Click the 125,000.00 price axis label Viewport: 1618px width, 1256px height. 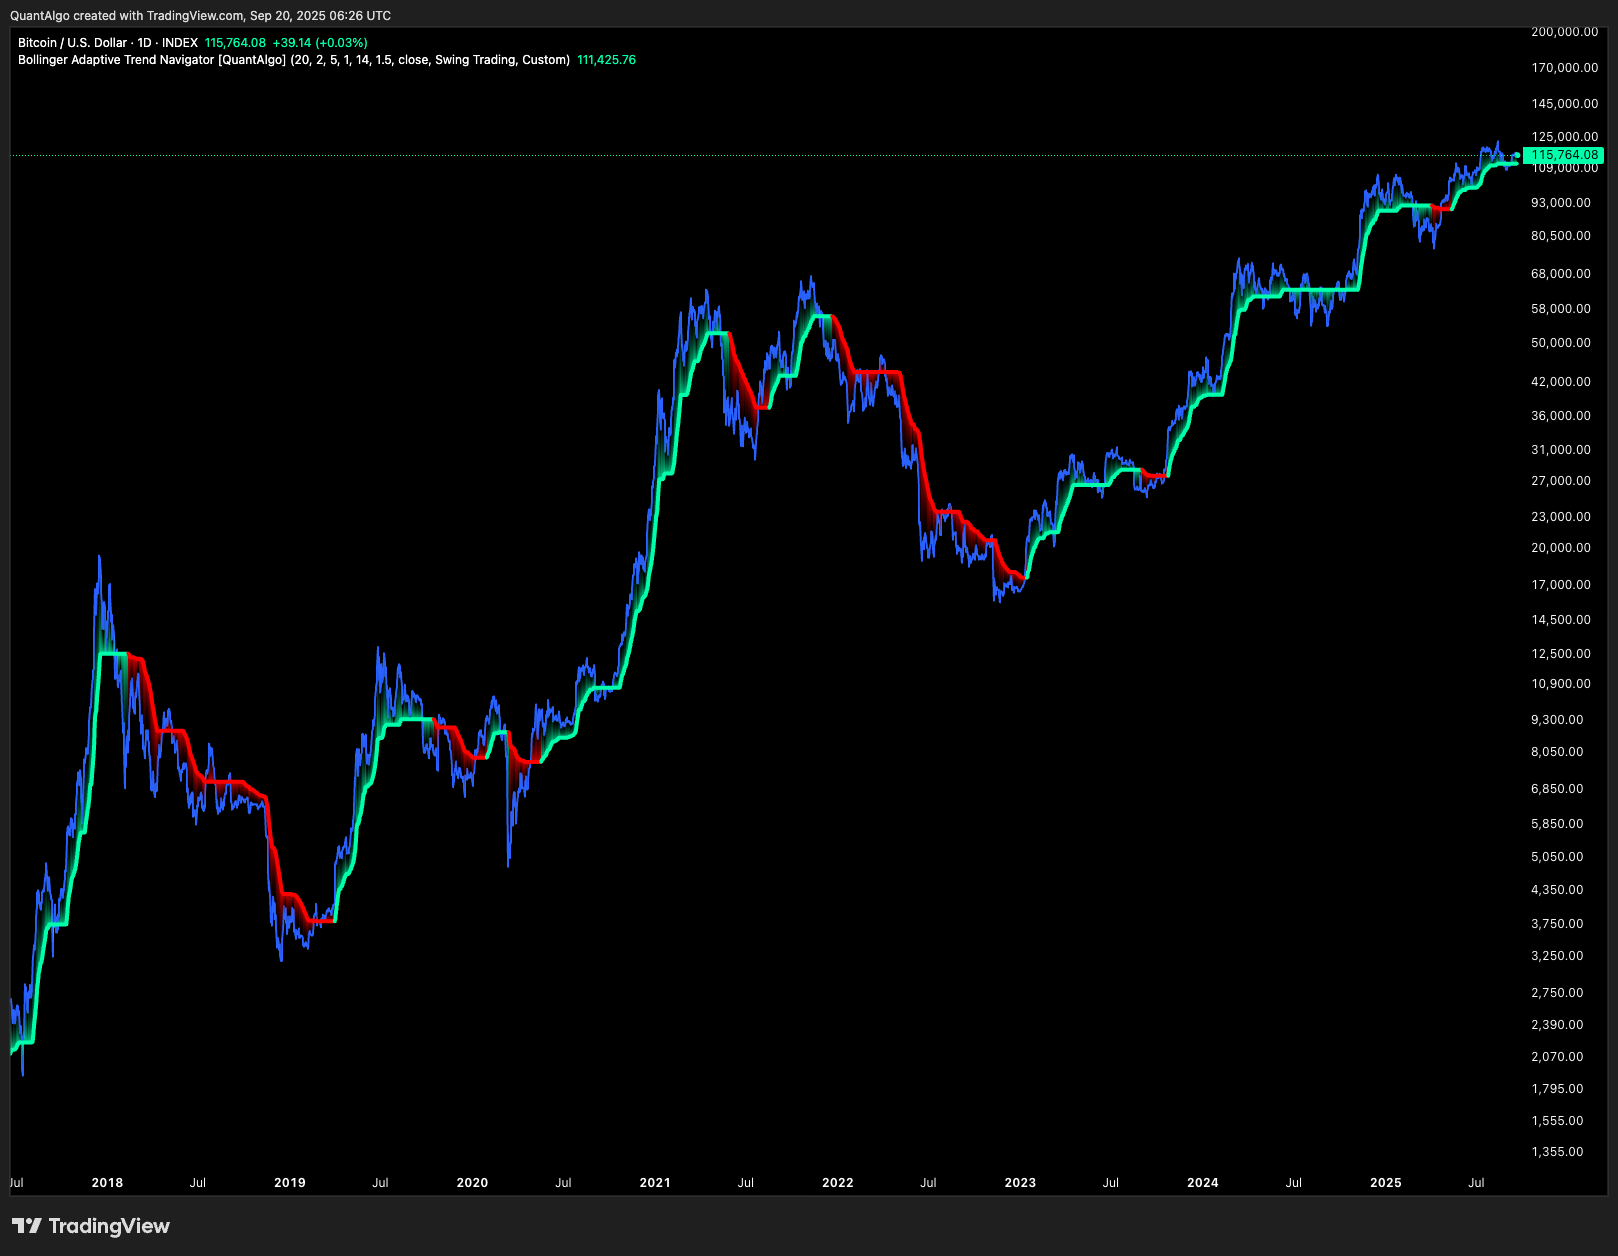coord(1565,137)
